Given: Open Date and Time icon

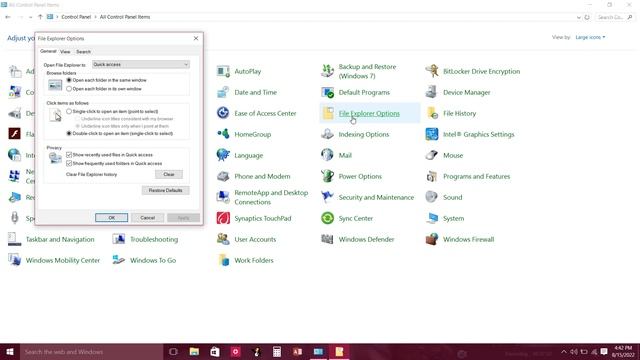Looking at the screenshot, I should [223, 92].
